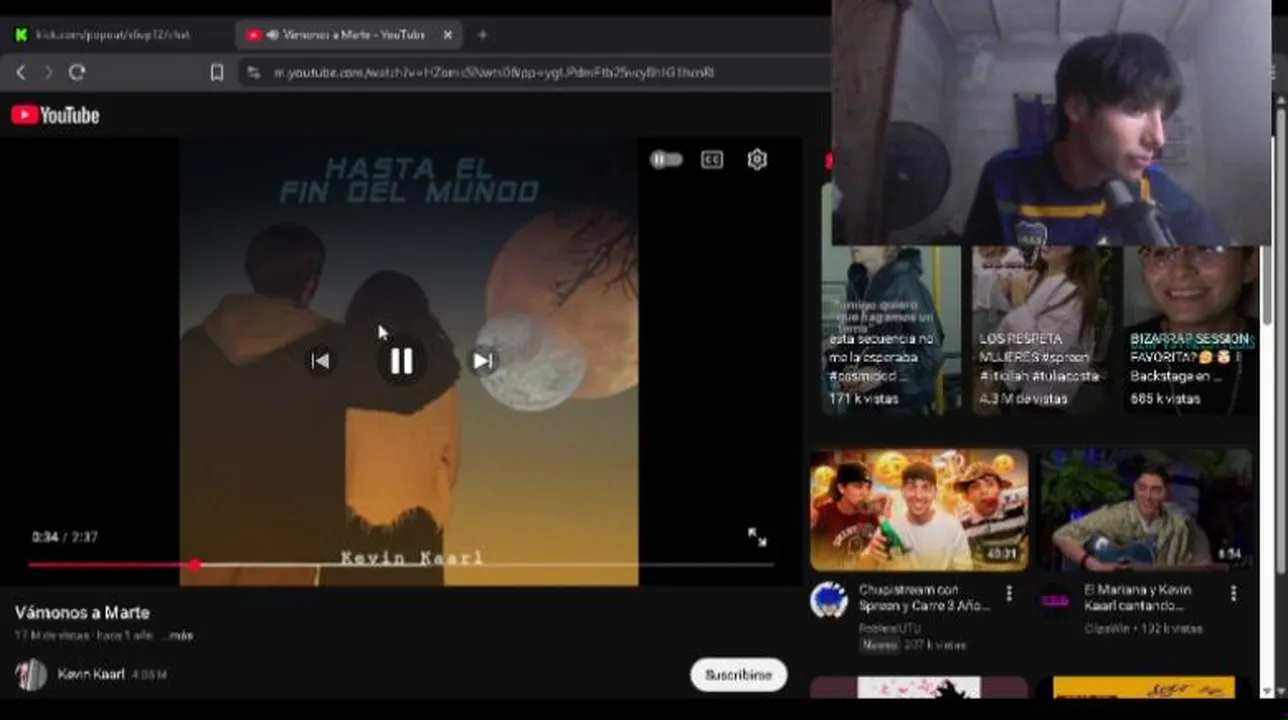Go forward in browser
The image size is (1288, 720).
pos(48,72)
